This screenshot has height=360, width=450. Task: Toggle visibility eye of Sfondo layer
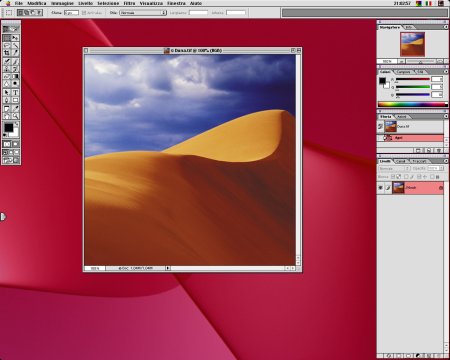pyautogui.click(x=380, y=188)
